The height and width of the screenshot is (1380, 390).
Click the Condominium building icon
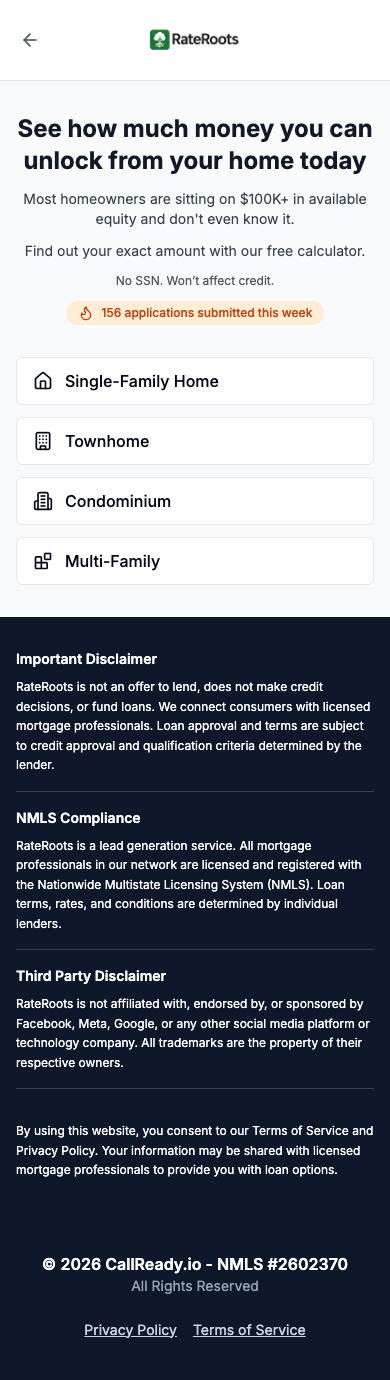[43, 501]
